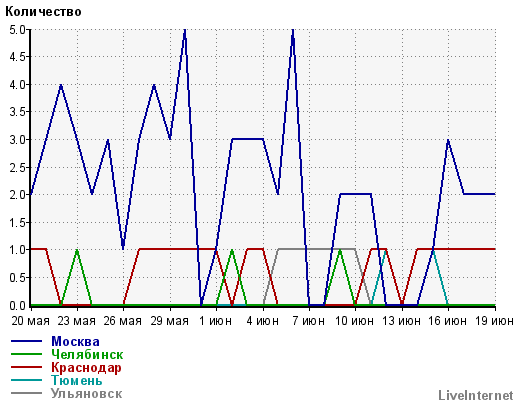Click the 16 июн date label
The image size is (520, 405).
(x=447, y=321)
